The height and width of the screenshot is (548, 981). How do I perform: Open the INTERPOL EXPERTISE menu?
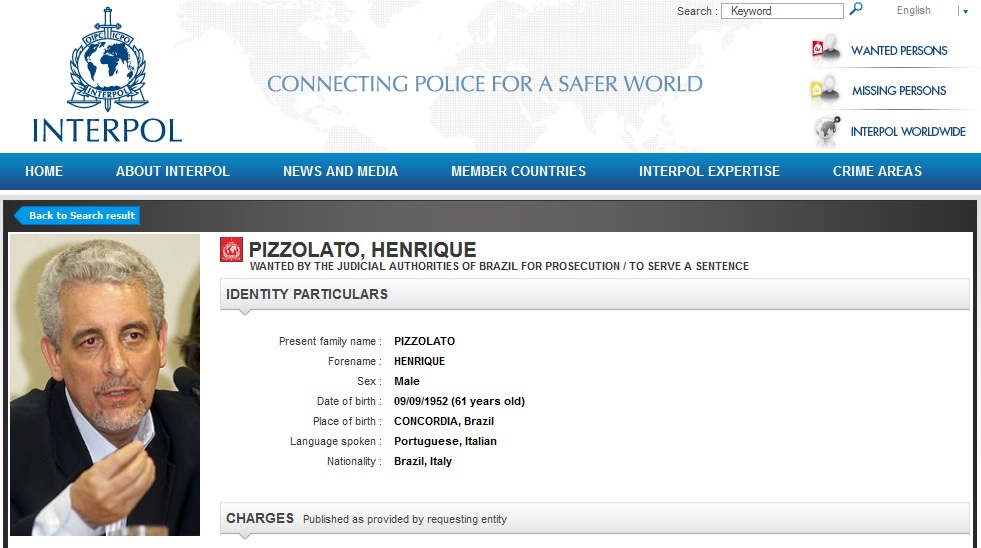coord(709,171)
